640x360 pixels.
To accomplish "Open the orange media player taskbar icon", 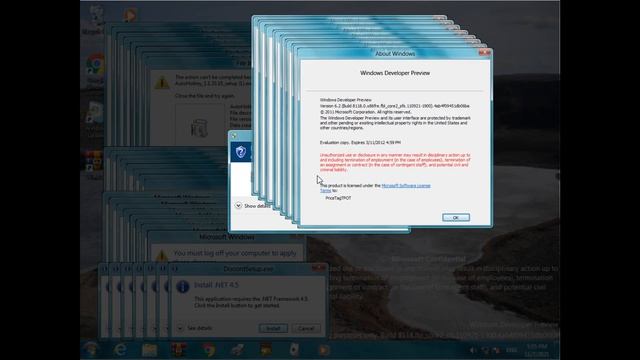I will pyautogui.click(x=324, y=350).
